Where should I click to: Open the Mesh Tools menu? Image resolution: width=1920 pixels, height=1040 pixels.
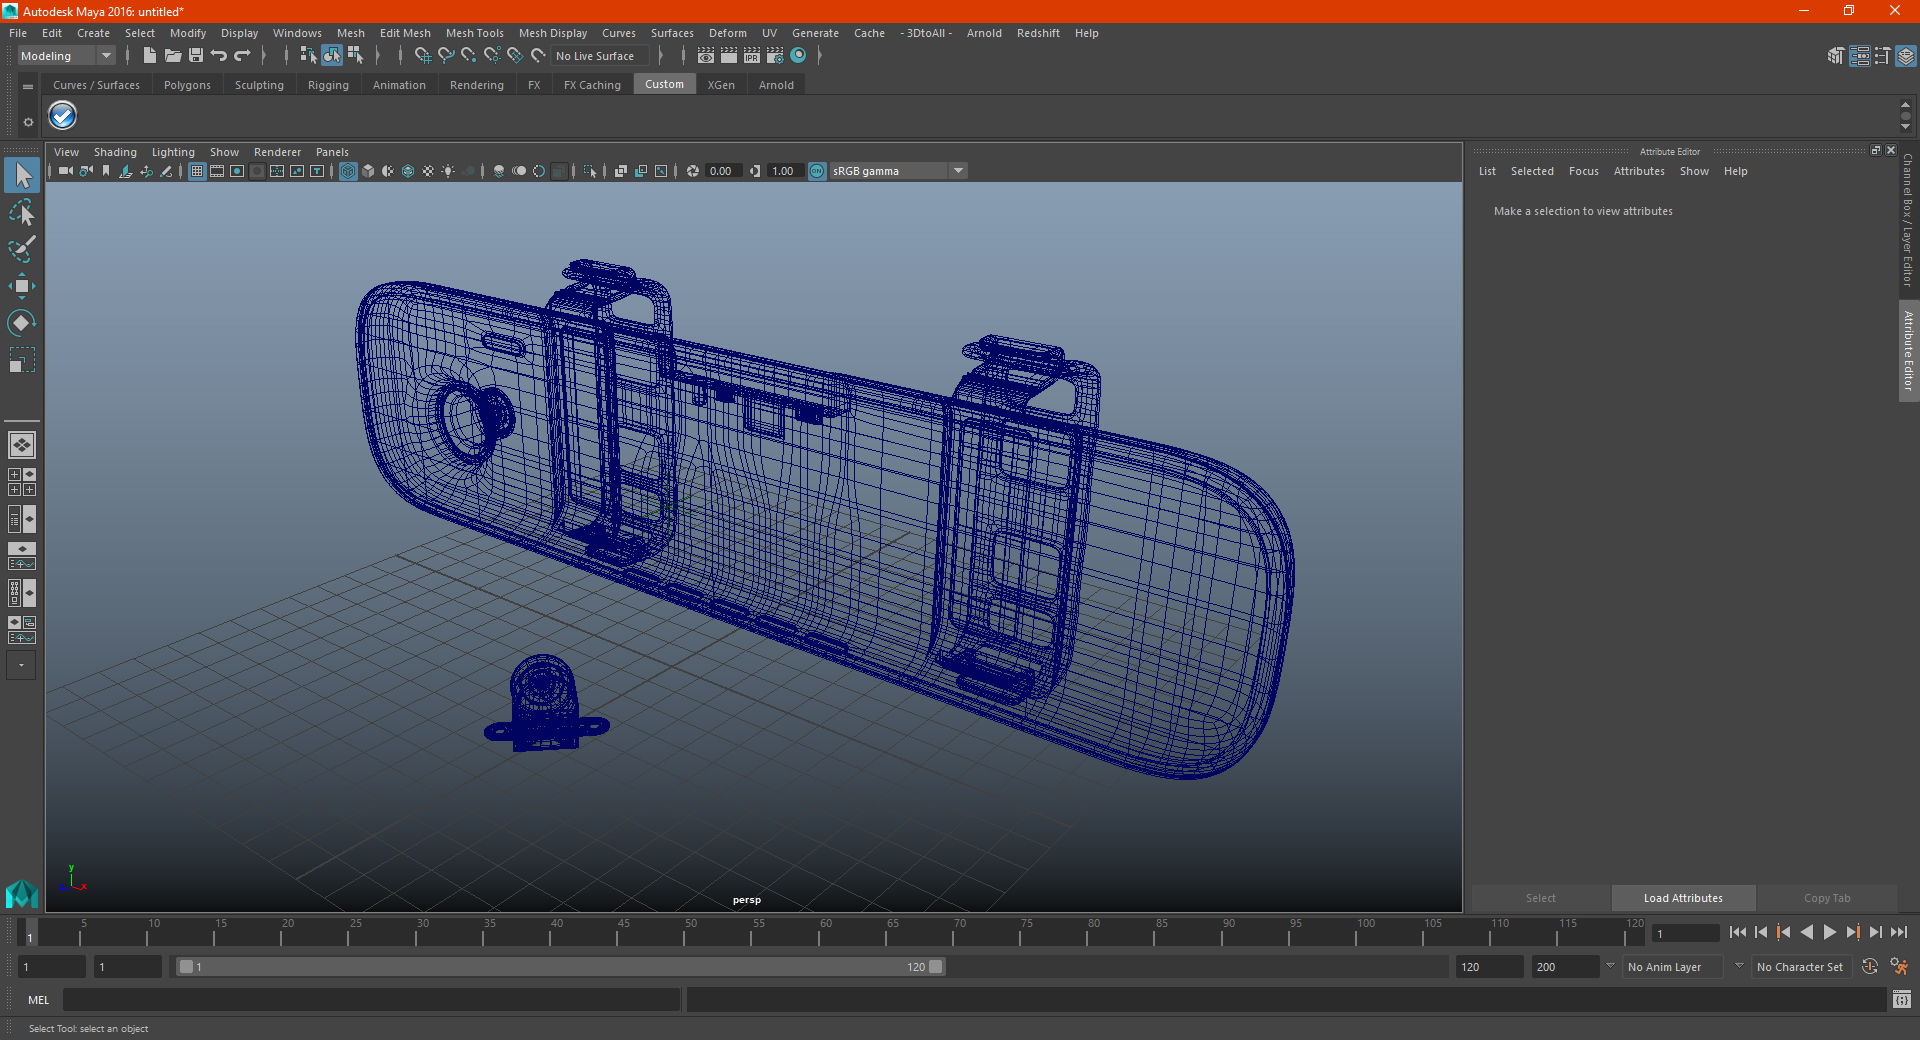[475, 33]
